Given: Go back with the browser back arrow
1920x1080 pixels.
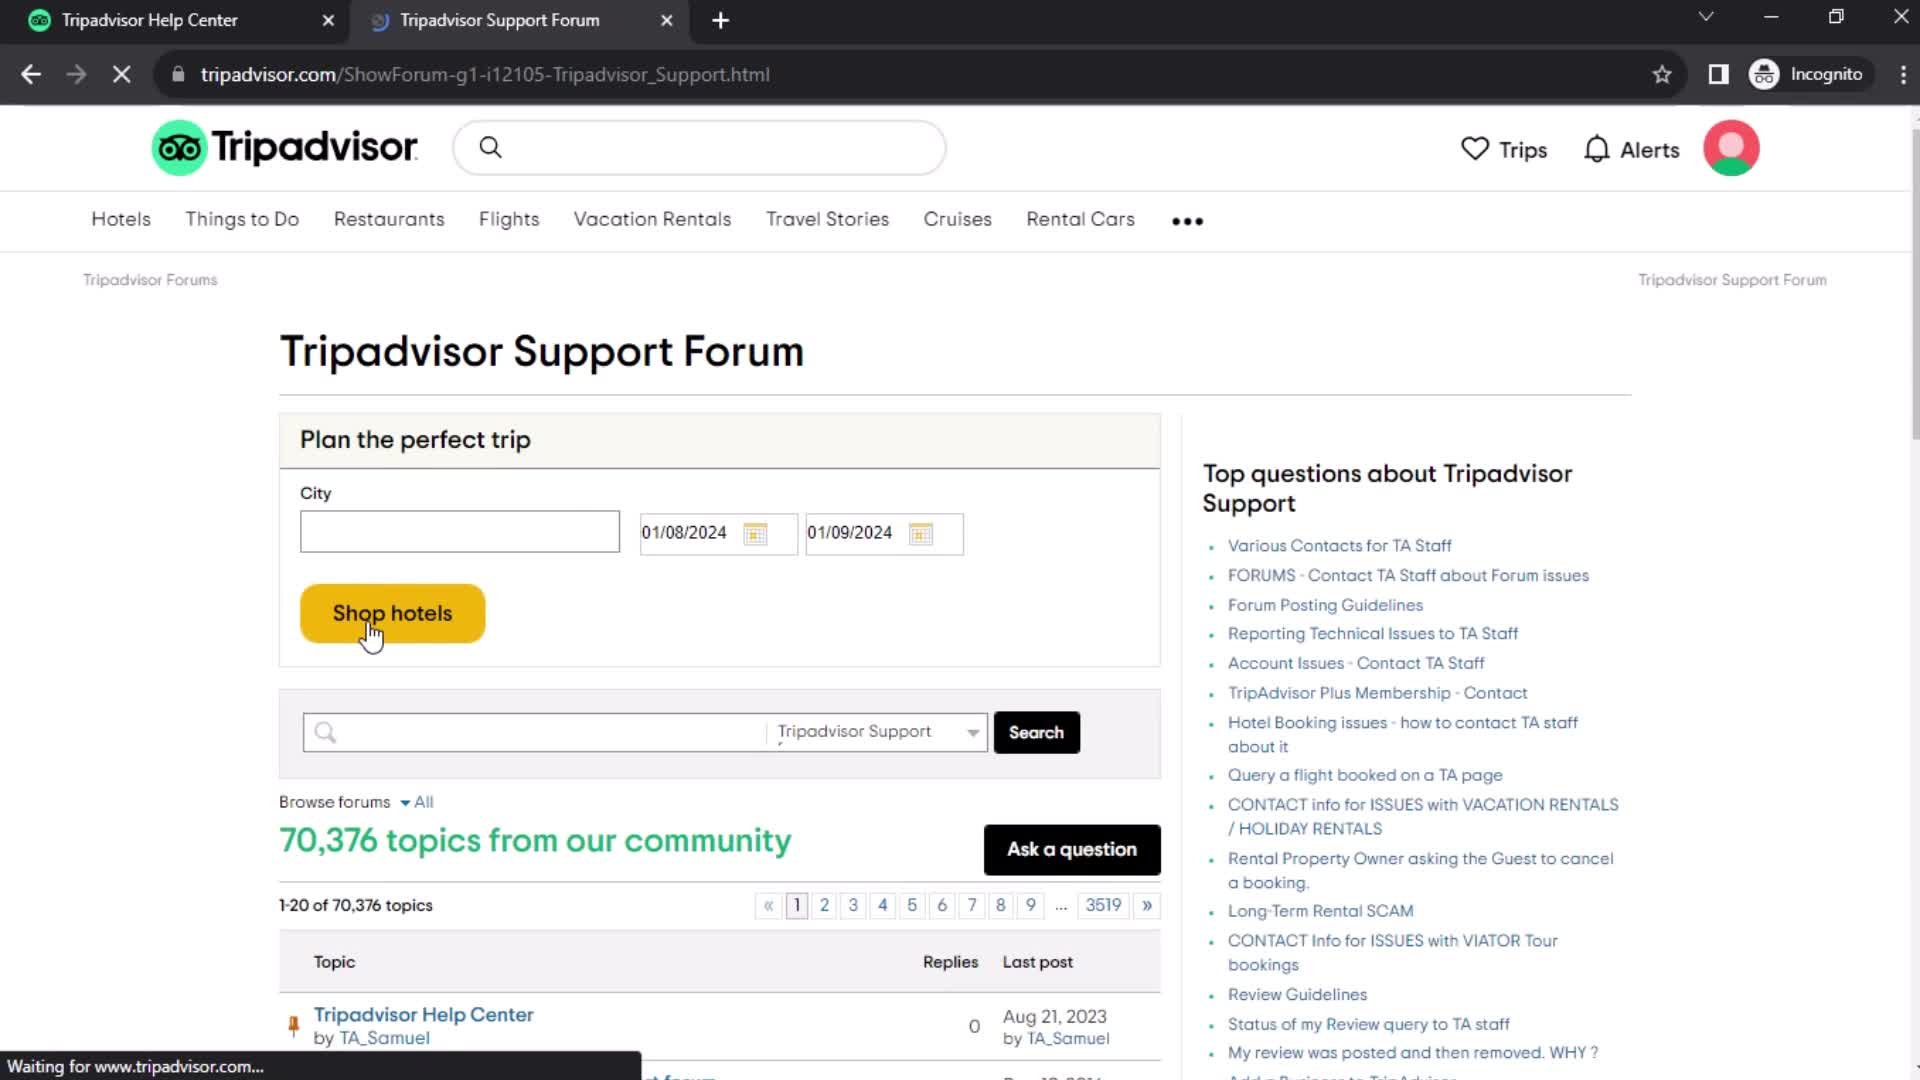Looking at the screenshot, I should (31, 75).
